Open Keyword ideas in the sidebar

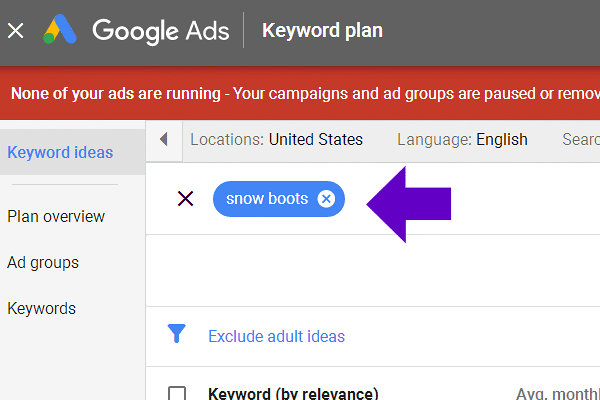tap(60, 152)
